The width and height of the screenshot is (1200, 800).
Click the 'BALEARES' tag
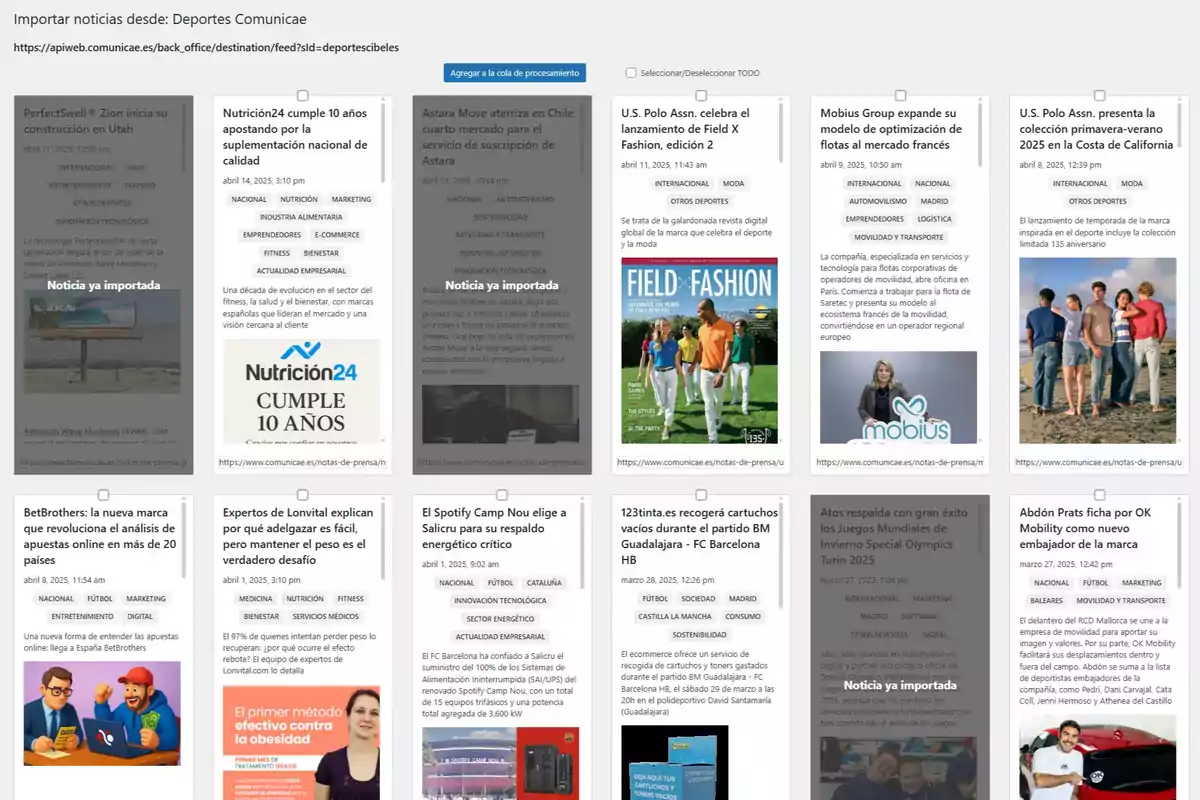[1047, 601]
